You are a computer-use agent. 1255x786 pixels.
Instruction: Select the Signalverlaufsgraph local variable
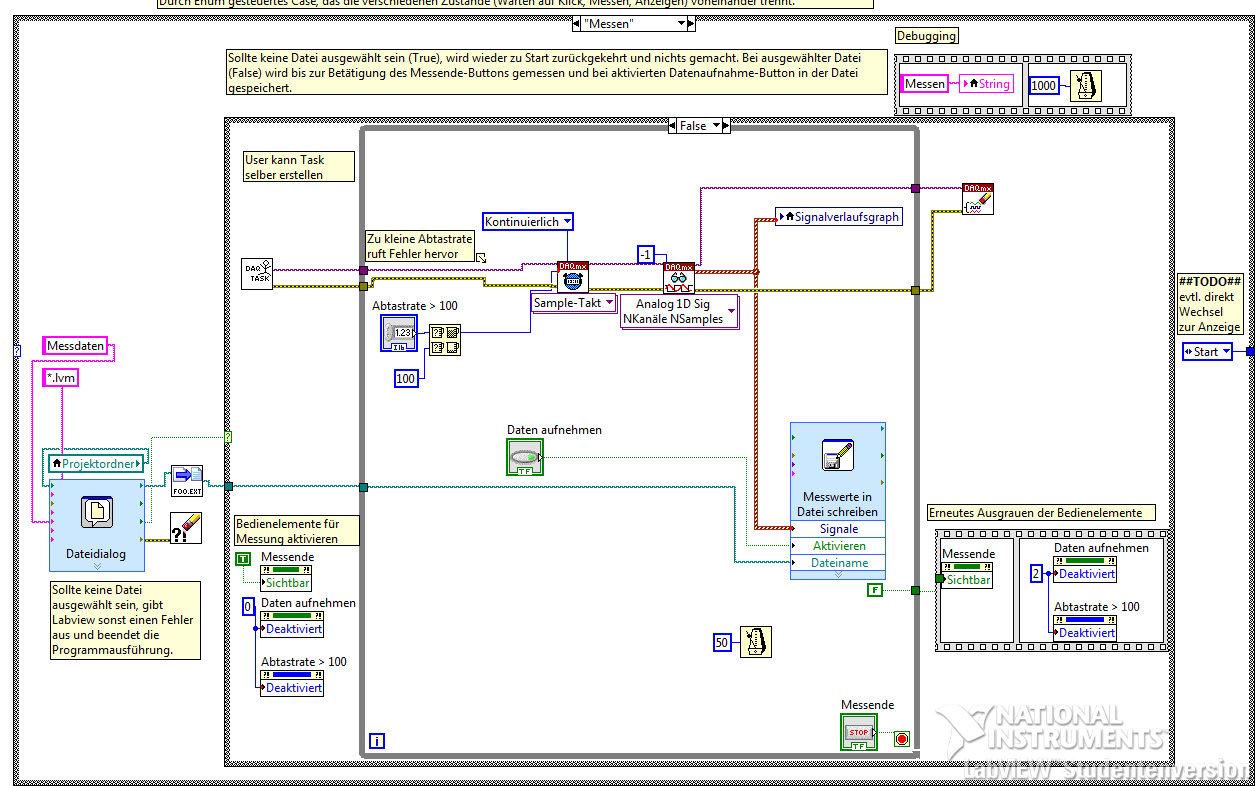(838, 216)
